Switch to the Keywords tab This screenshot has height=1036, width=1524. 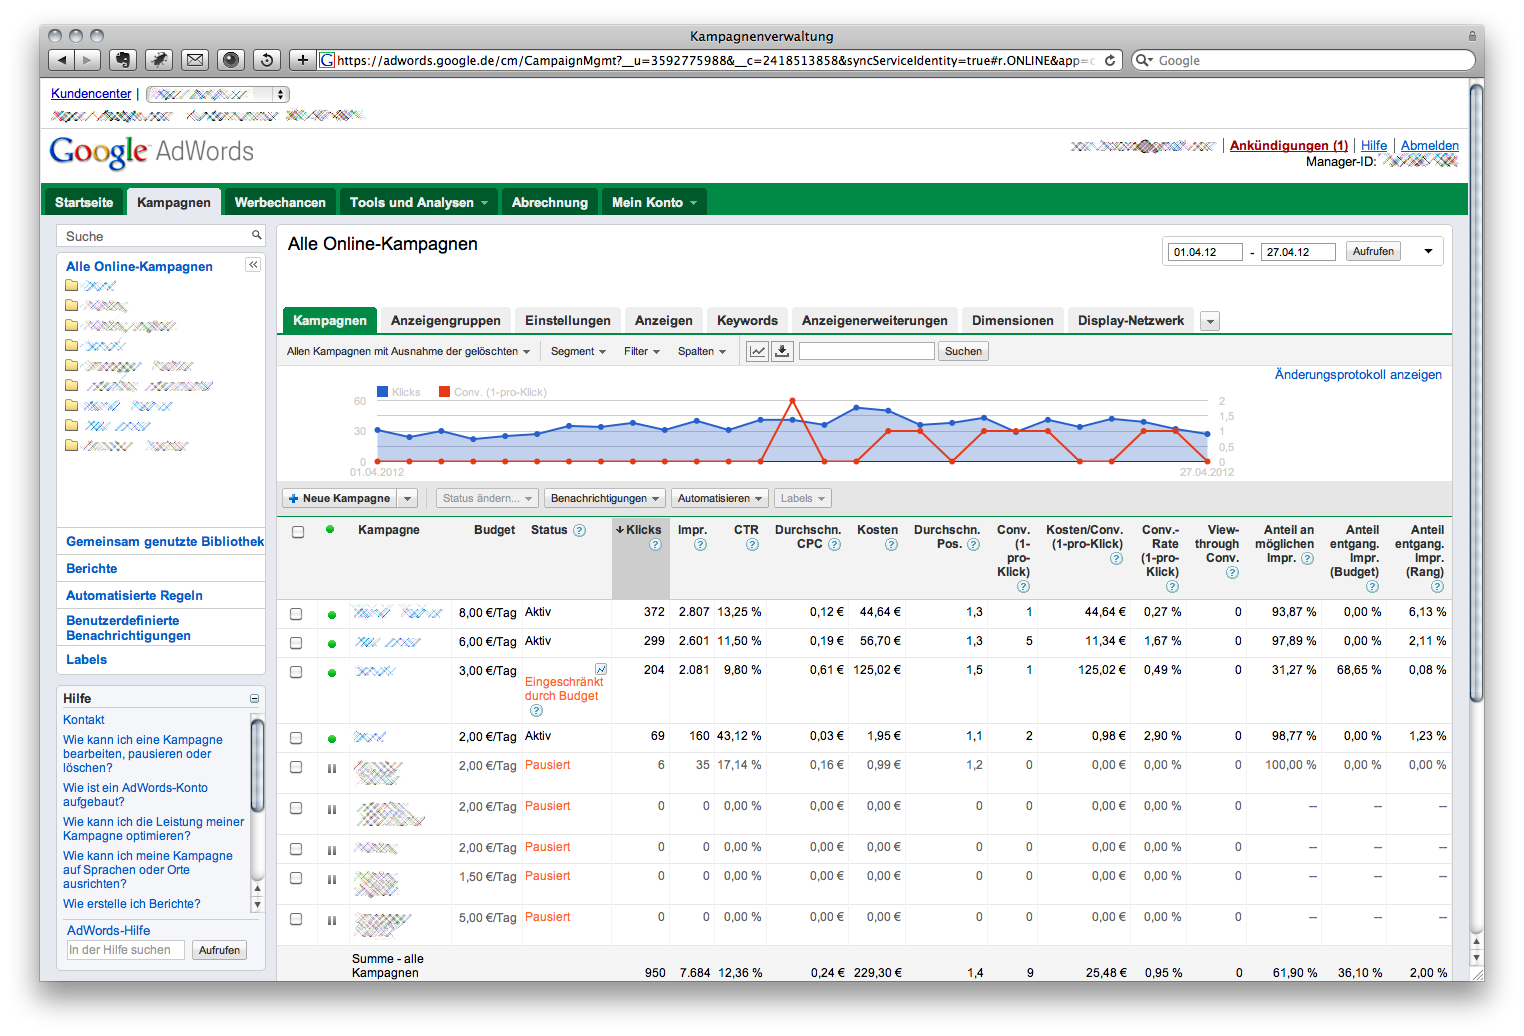pyautogui.click(x=747, y=320)
